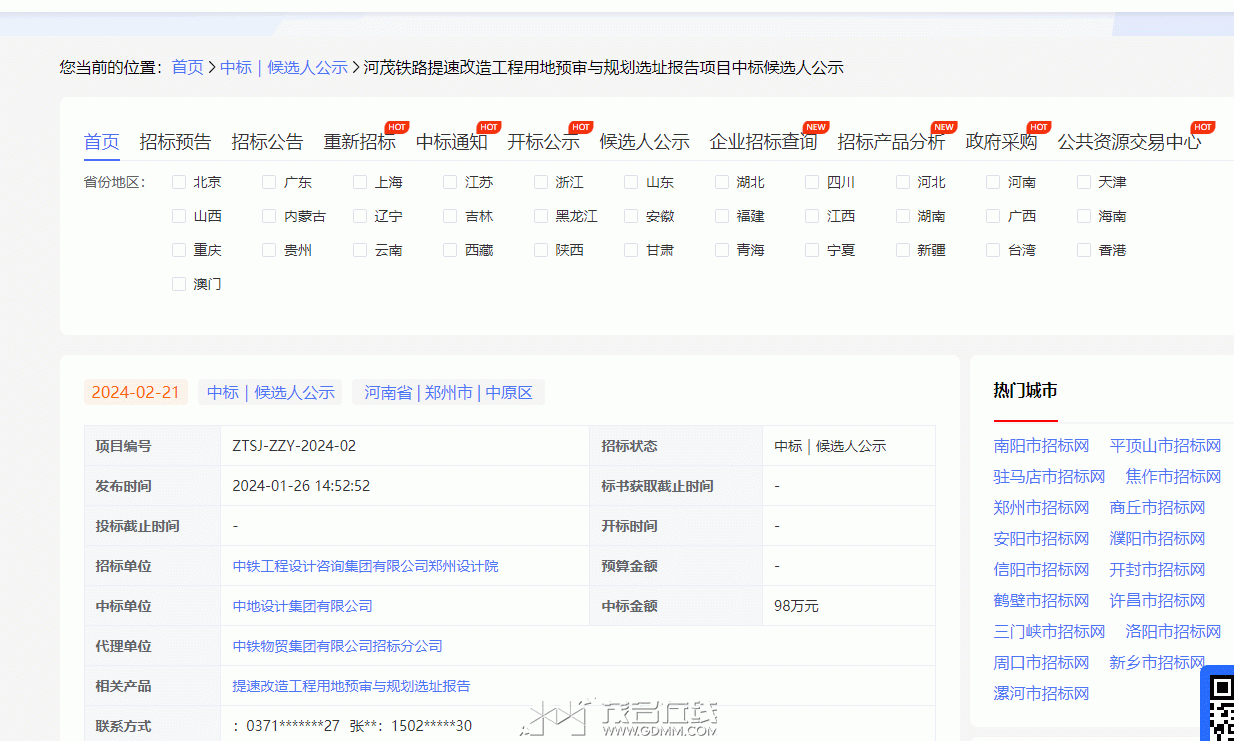Screen dimensions: 1234x741
Task: Open the 中标通知 tab
Action: tap(452, 142)
